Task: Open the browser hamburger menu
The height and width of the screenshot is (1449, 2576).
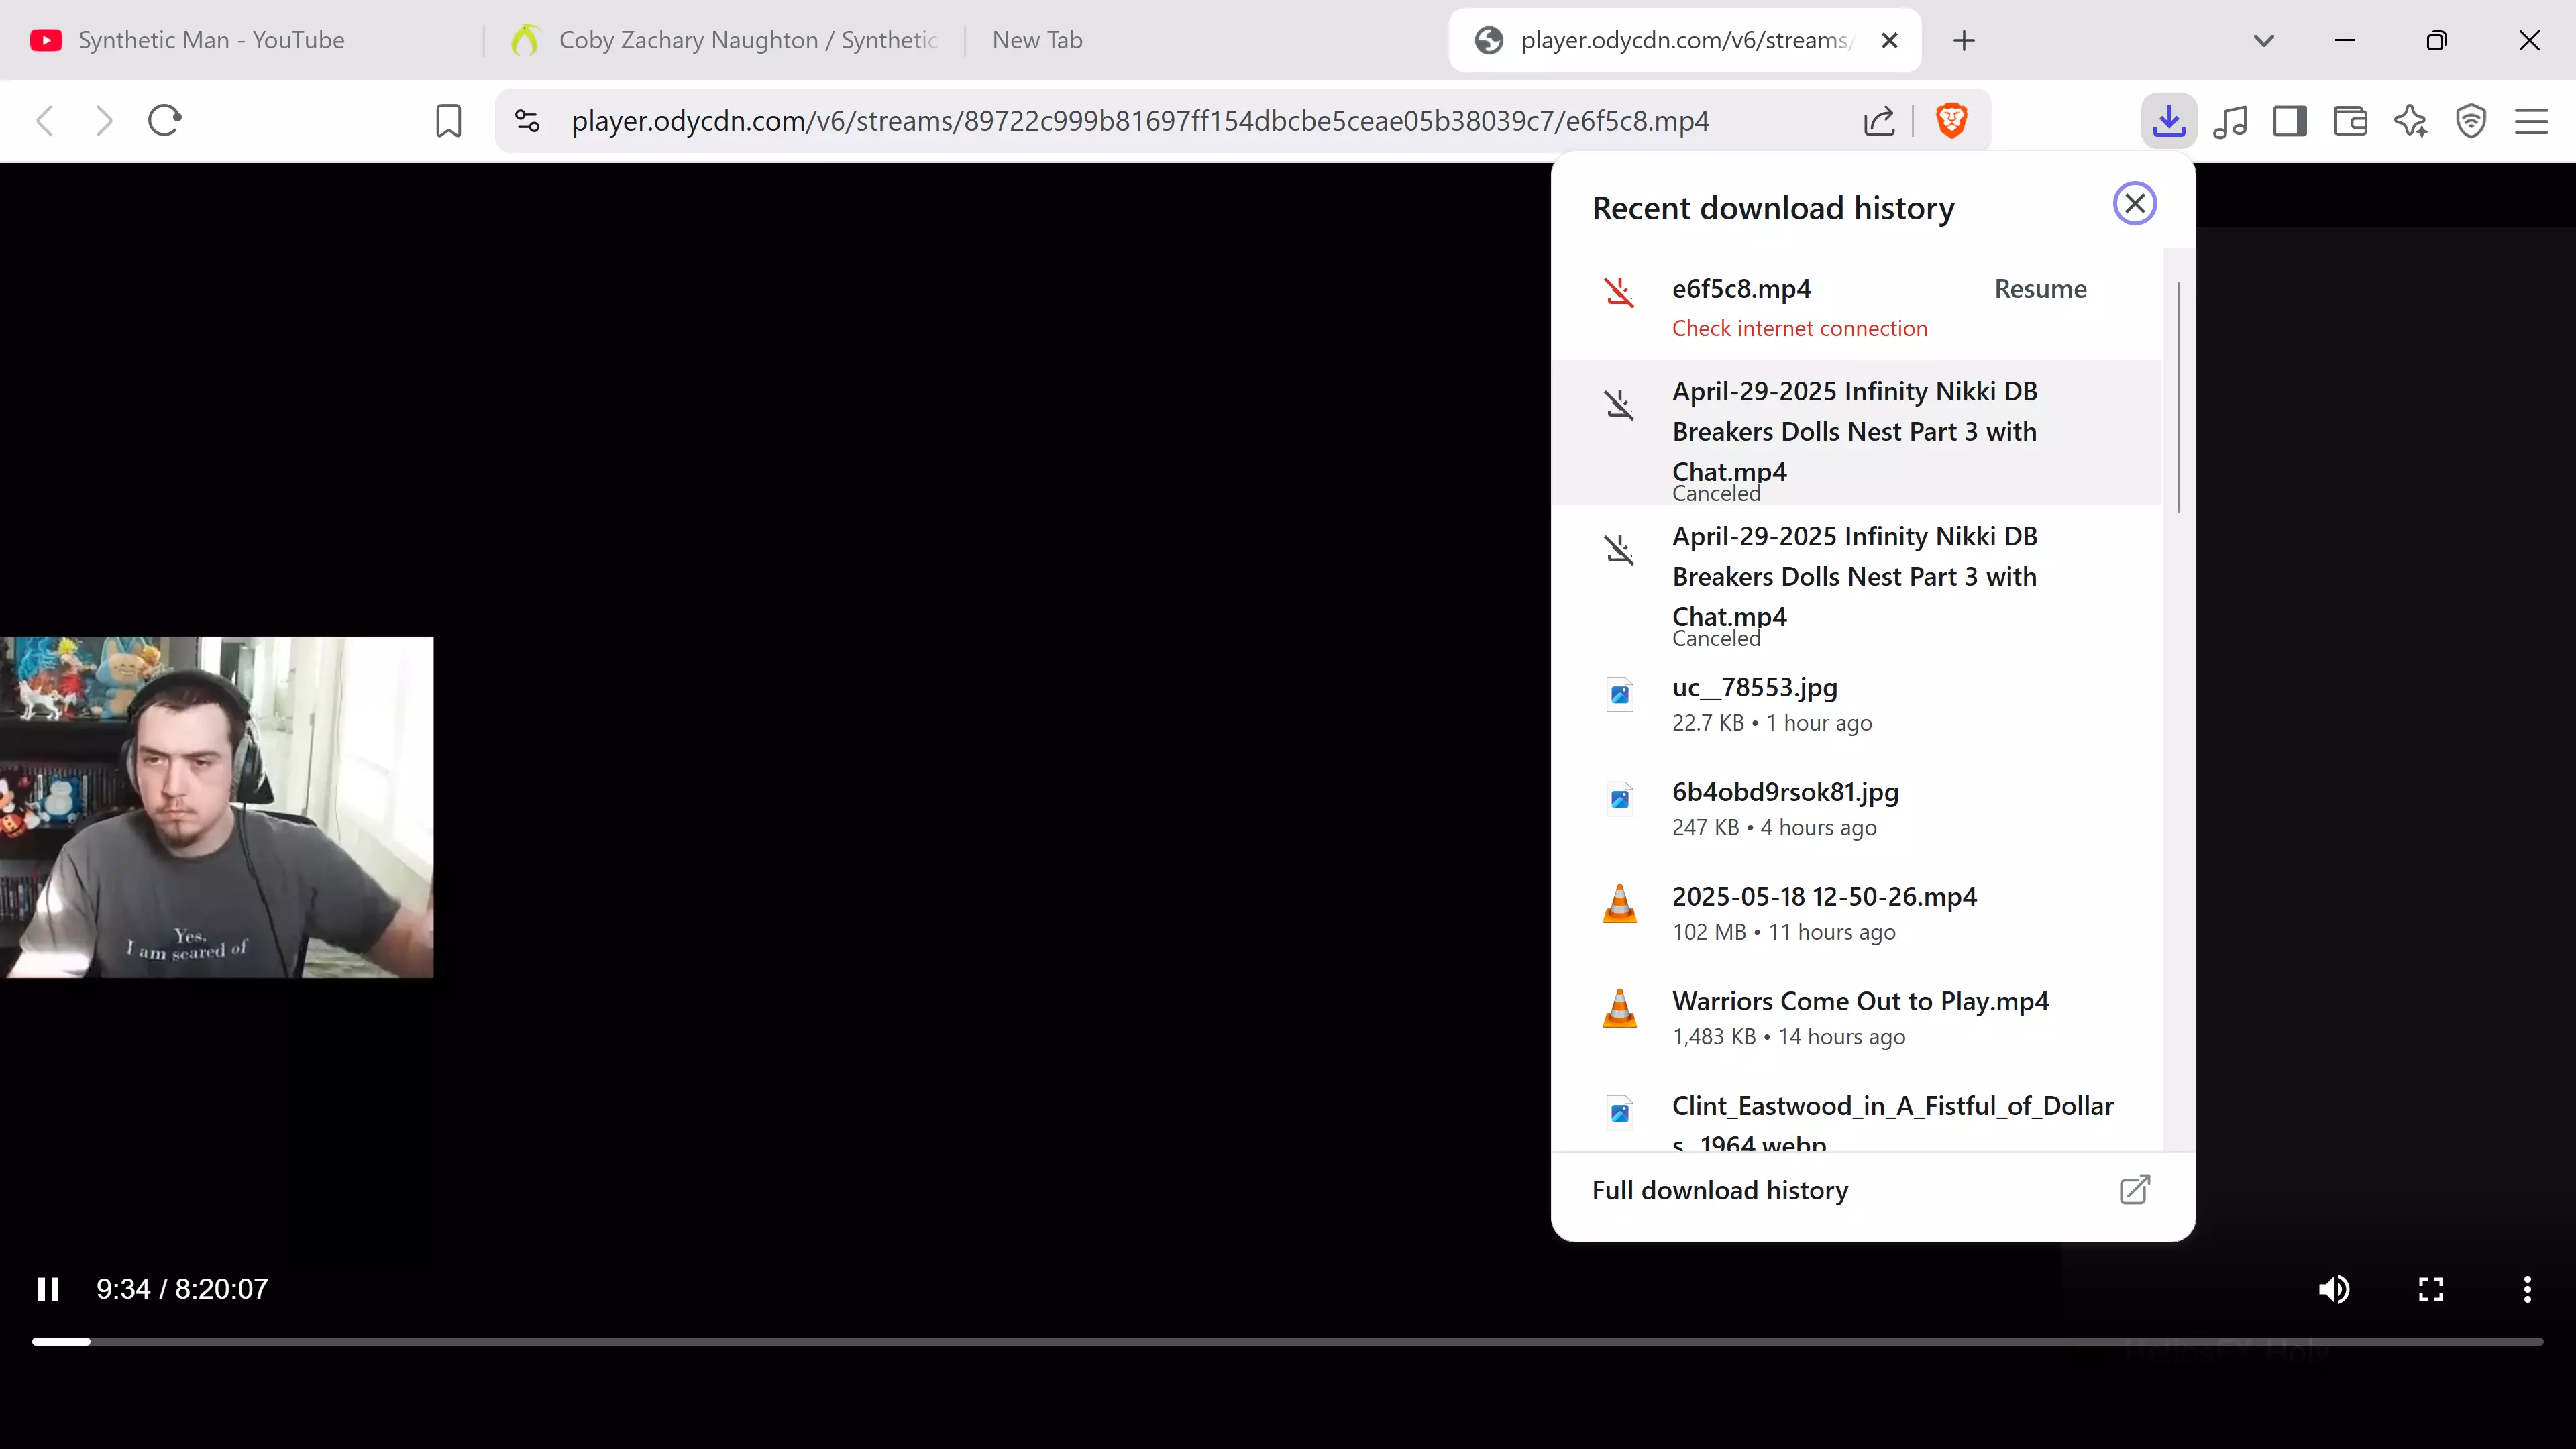Action: [x=2531, y=121]
